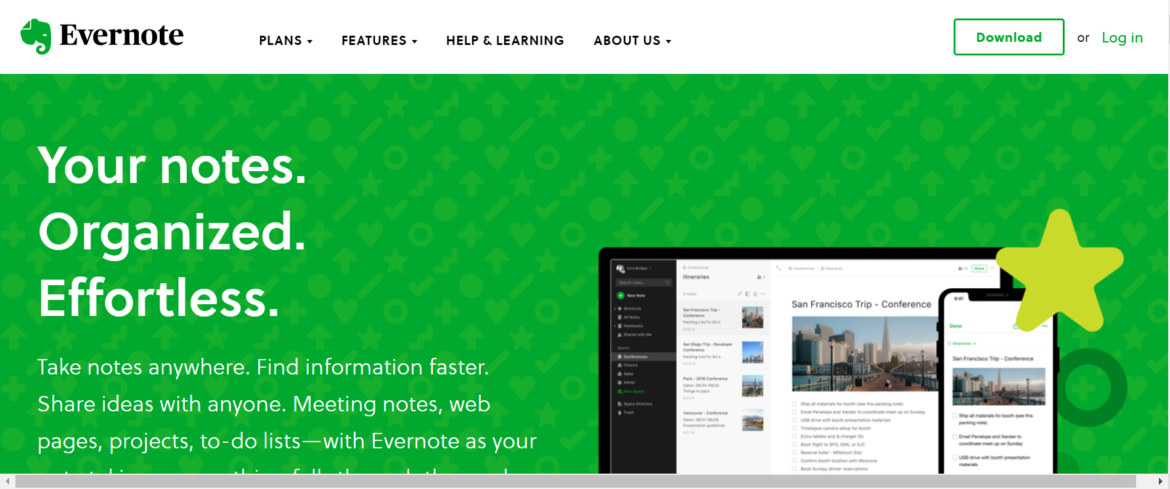Expand the FEATURES dropdown menu

click(379, 40)
